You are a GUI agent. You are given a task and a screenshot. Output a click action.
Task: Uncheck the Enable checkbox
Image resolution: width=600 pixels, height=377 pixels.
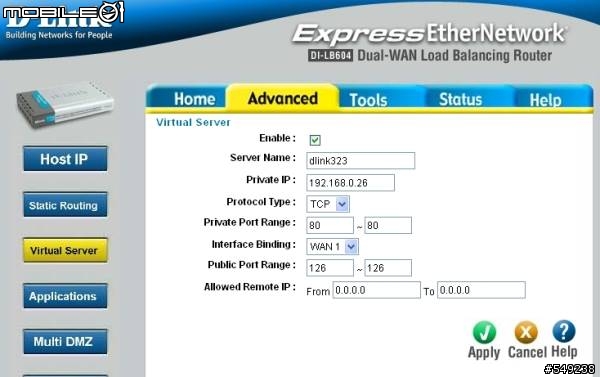315,140
